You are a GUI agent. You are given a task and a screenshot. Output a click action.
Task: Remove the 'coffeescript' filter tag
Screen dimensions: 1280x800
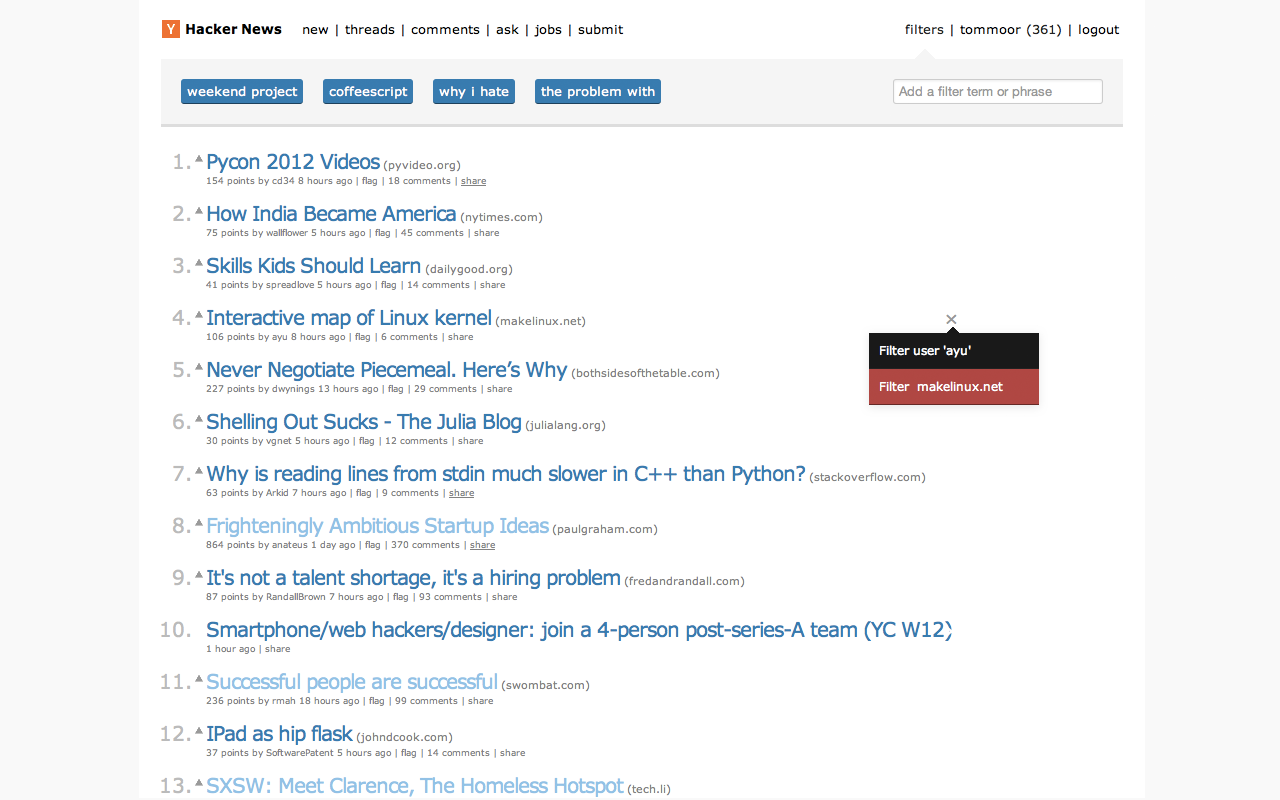click(368, 91)
